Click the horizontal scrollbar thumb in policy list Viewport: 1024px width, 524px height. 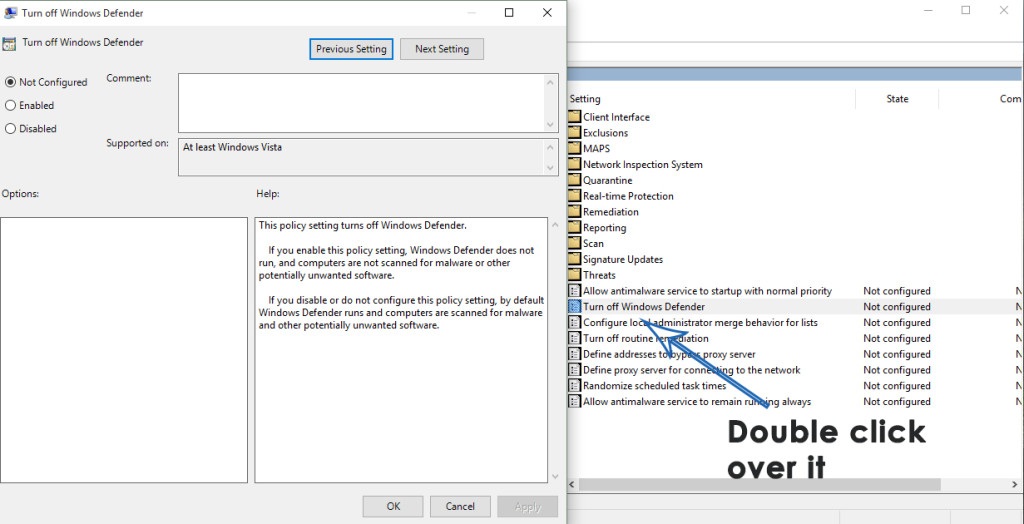pos(760,485)
